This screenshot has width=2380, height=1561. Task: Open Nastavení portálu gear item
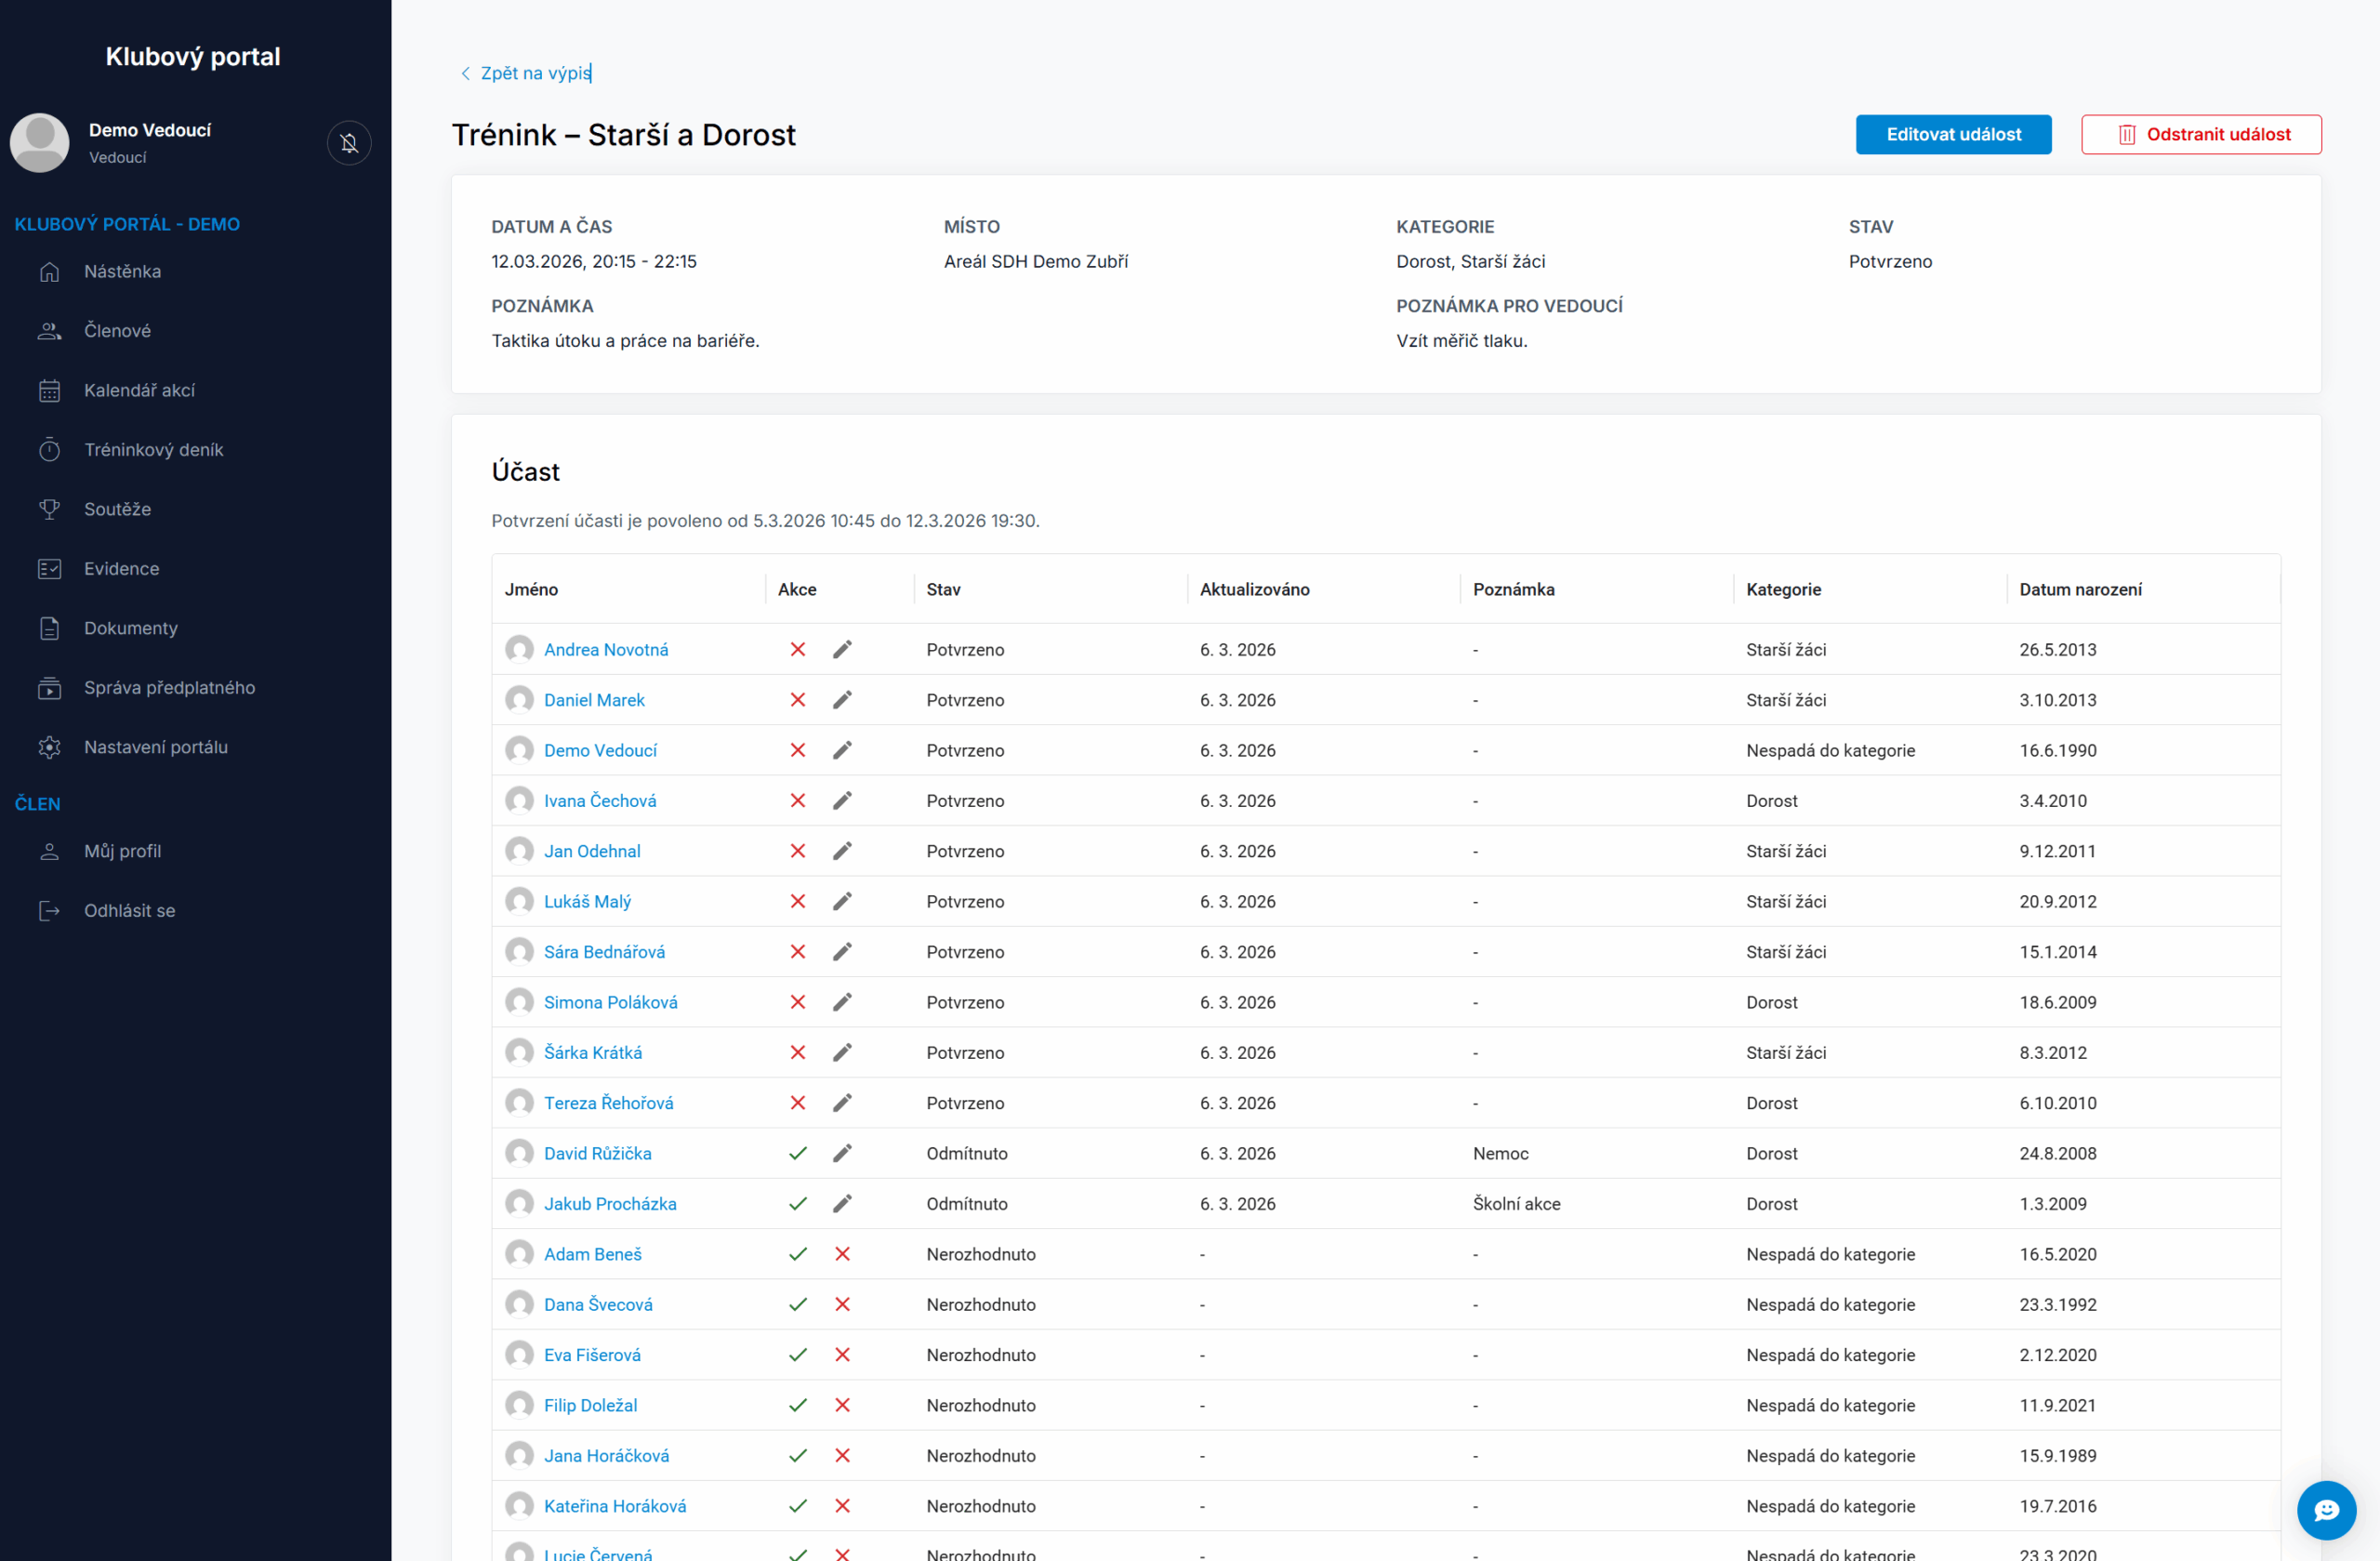155,747
